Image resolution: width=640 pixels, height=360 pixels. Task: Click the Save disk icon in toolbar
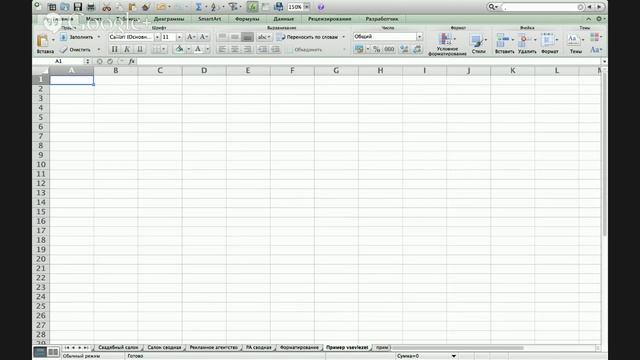pyautogui.click(x=78, y=7)
